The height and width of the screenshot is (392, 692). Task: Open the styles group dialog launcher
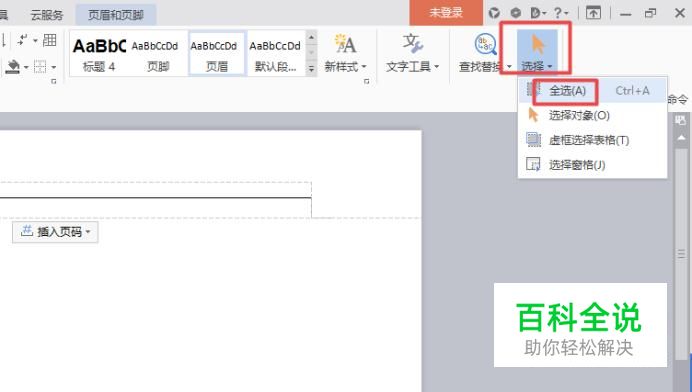(366, 82)
